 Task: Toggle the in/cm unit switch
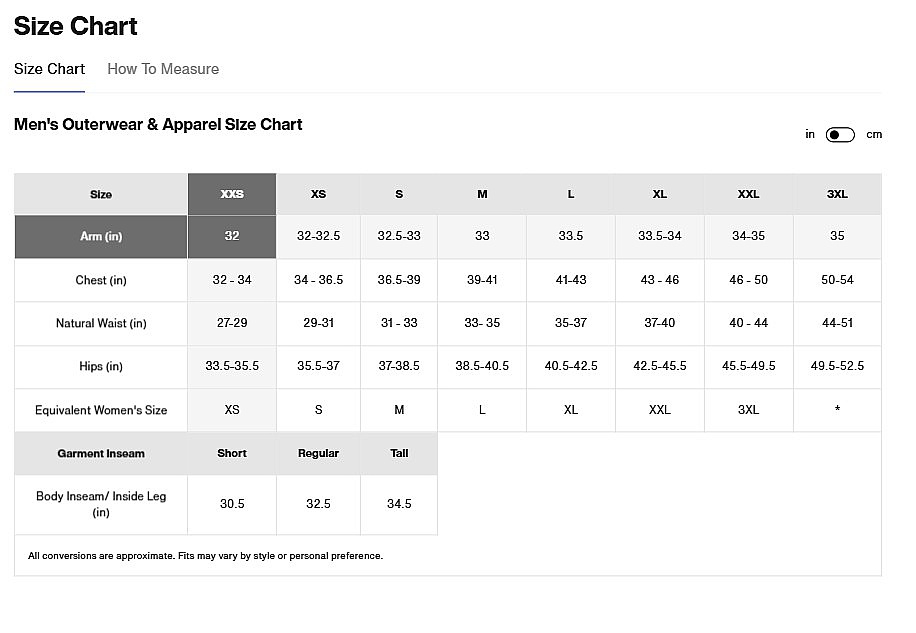(840, 135)
